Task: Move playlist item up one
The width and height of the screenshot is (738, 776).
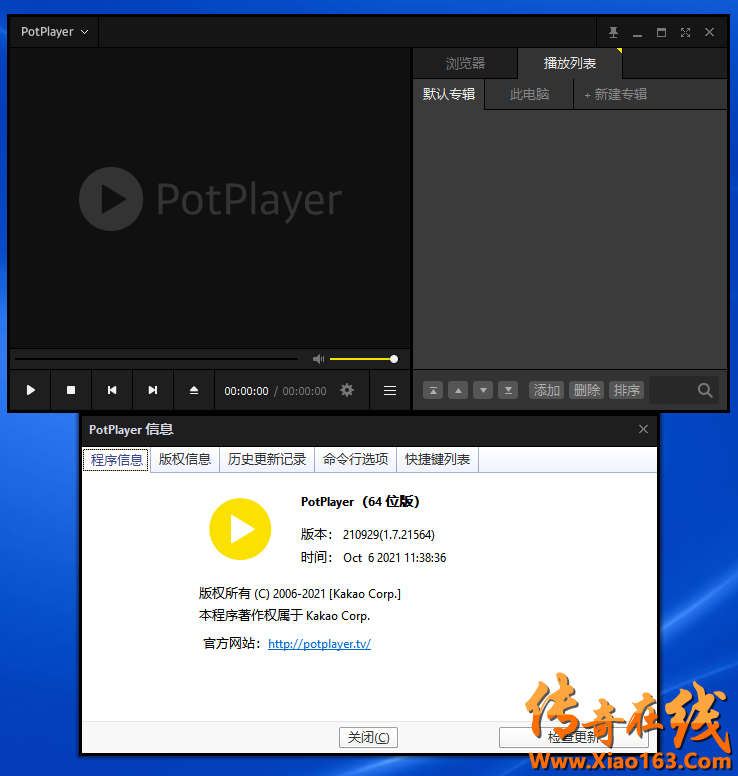Action: click(458, 390)
